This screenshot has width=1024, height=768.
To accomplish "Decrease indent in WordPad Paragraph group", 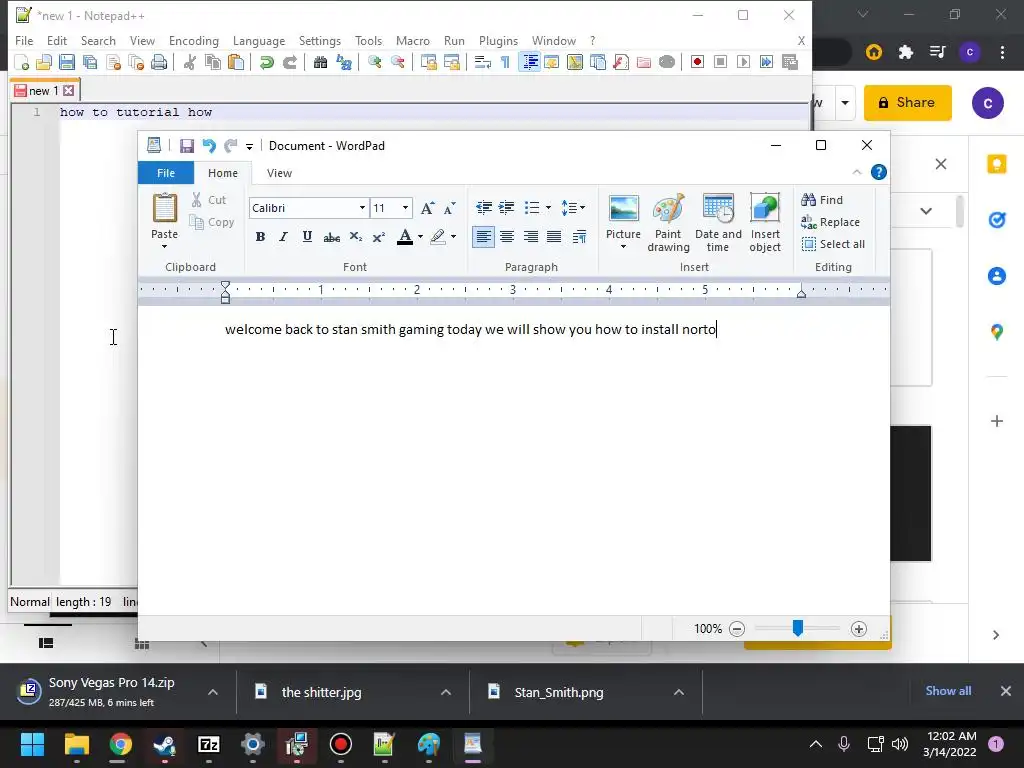I will tap(484, 208).
